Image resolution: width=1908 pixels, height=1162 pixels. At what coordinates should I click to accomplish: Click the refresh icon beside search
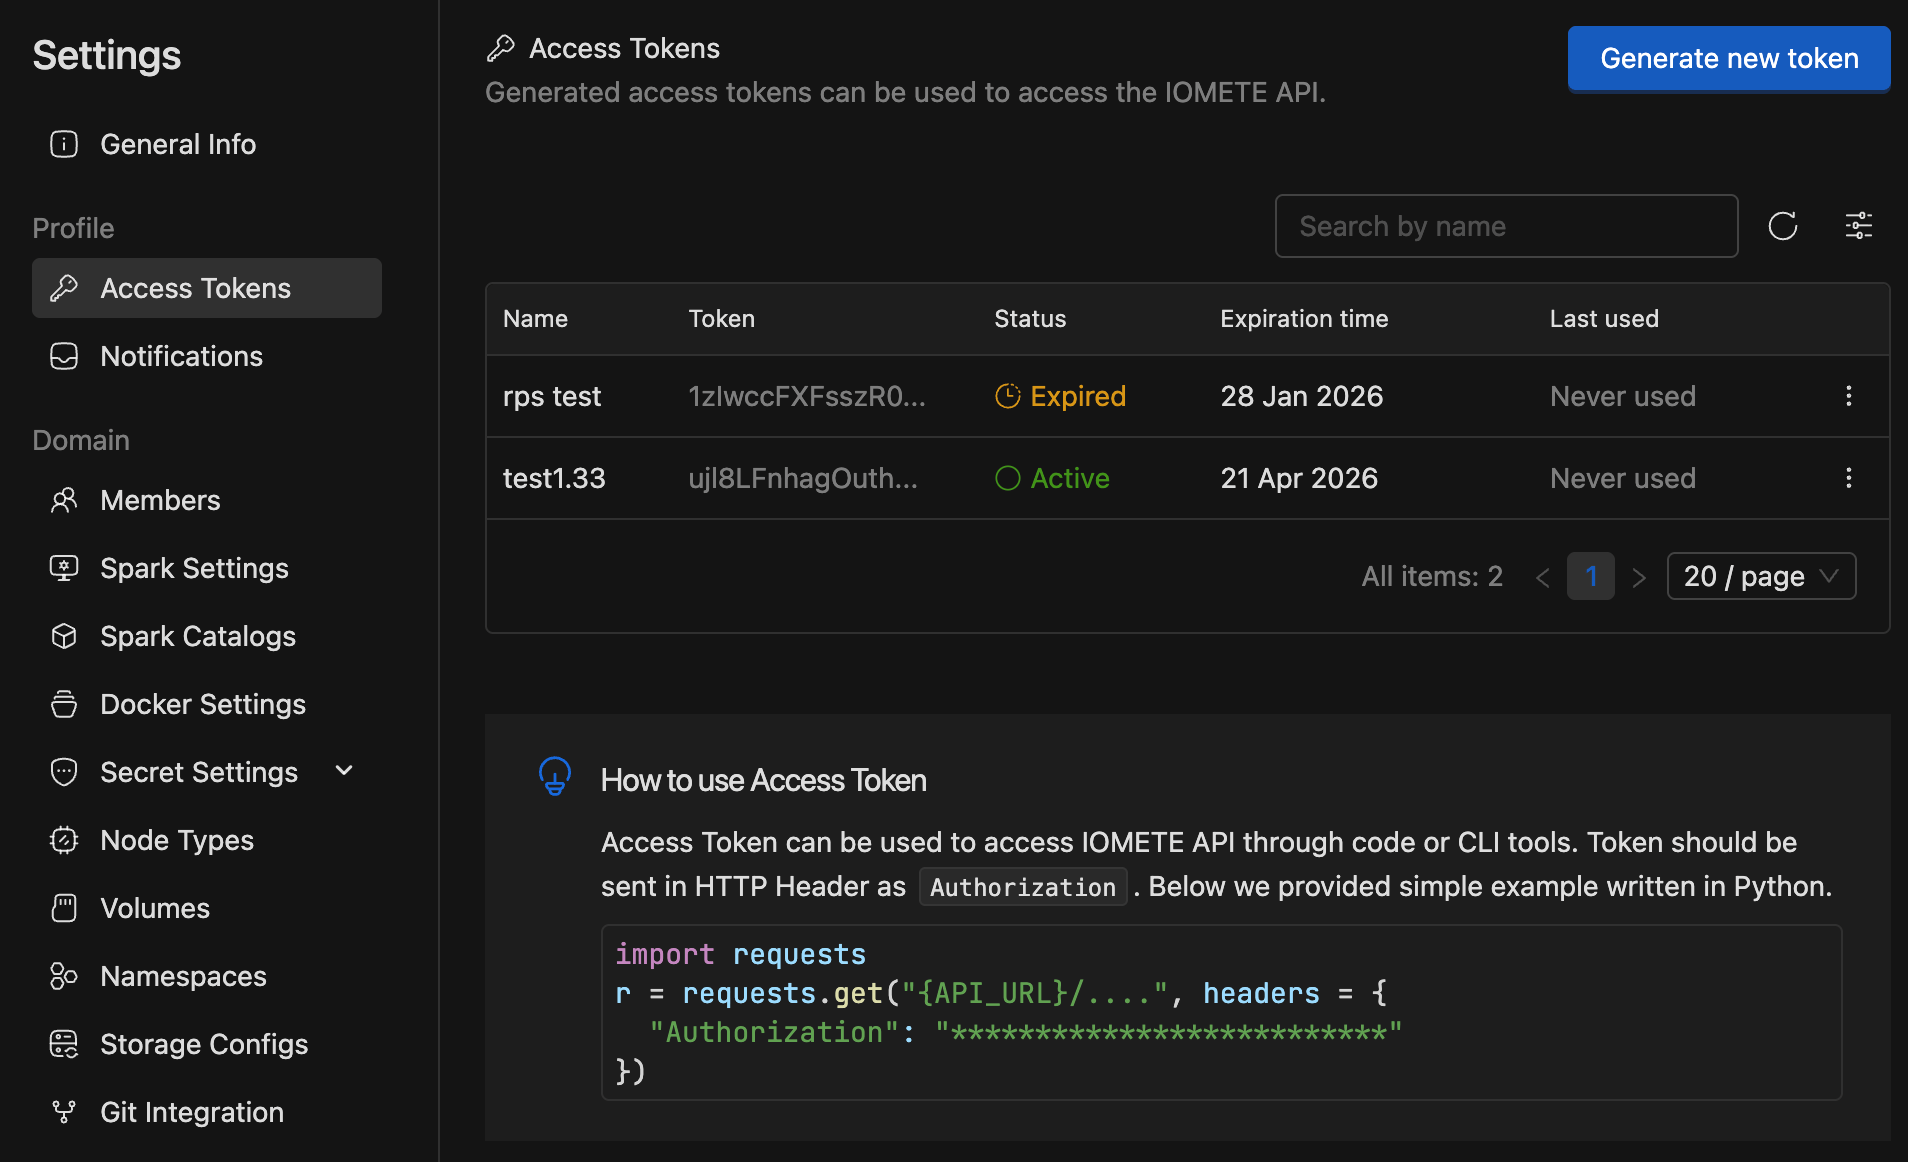pyautogui.click(x=1782, y=226)
